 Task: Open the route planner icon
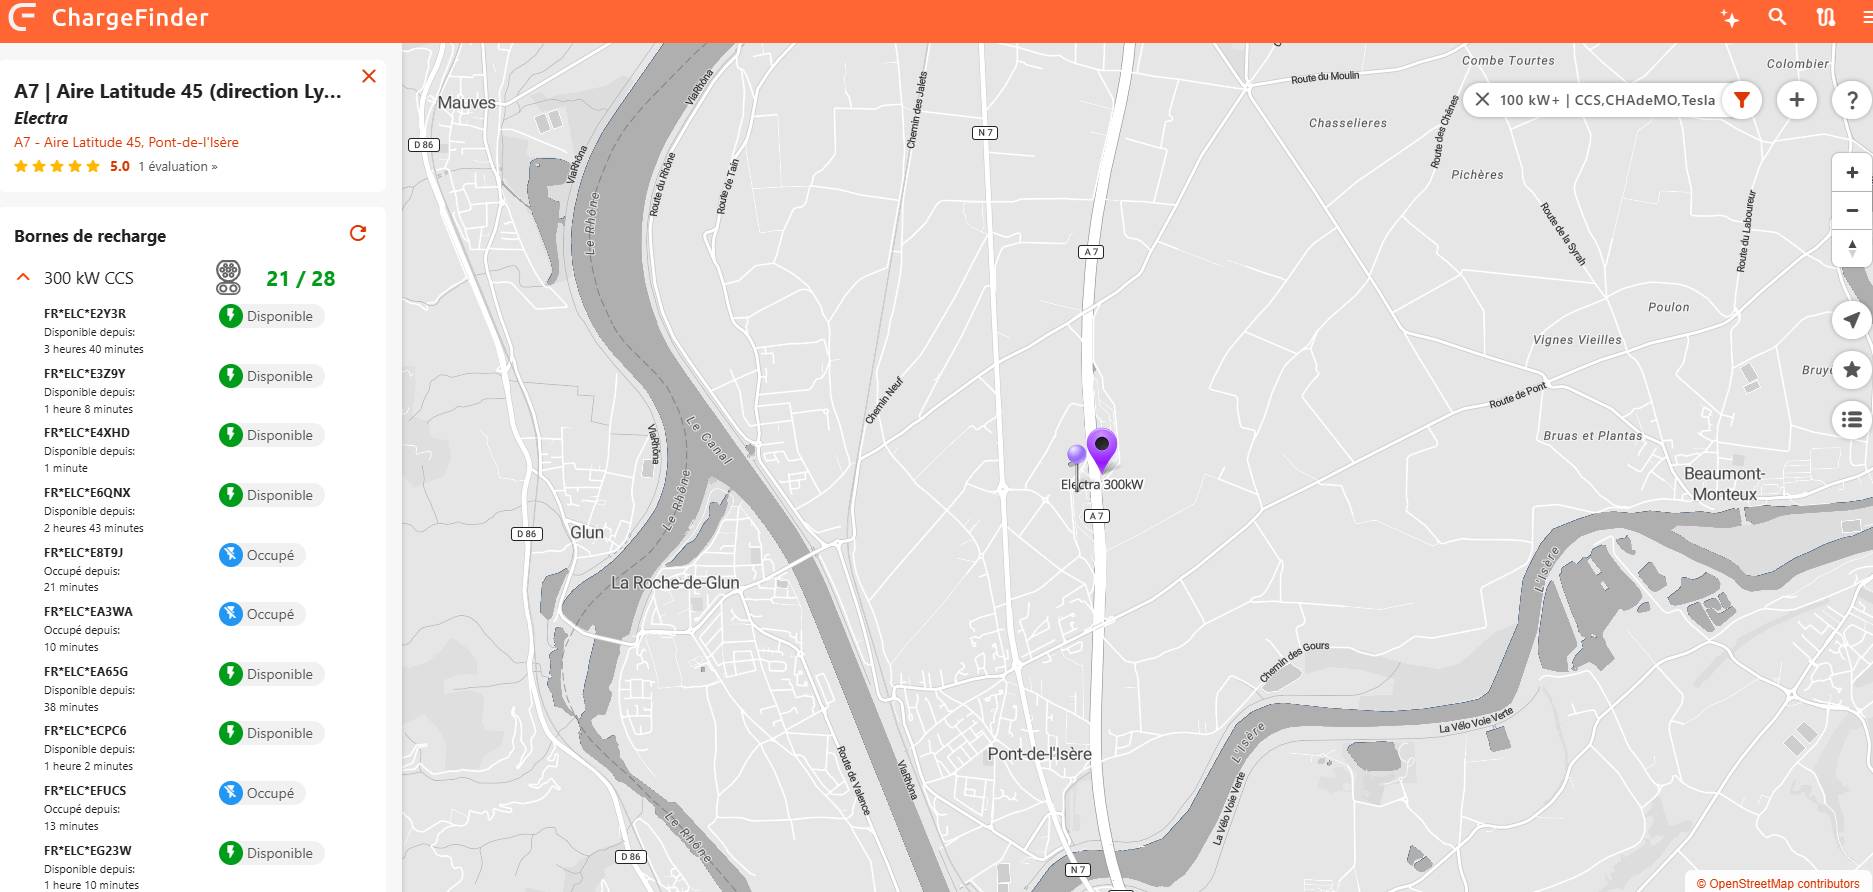(1826, 17)
